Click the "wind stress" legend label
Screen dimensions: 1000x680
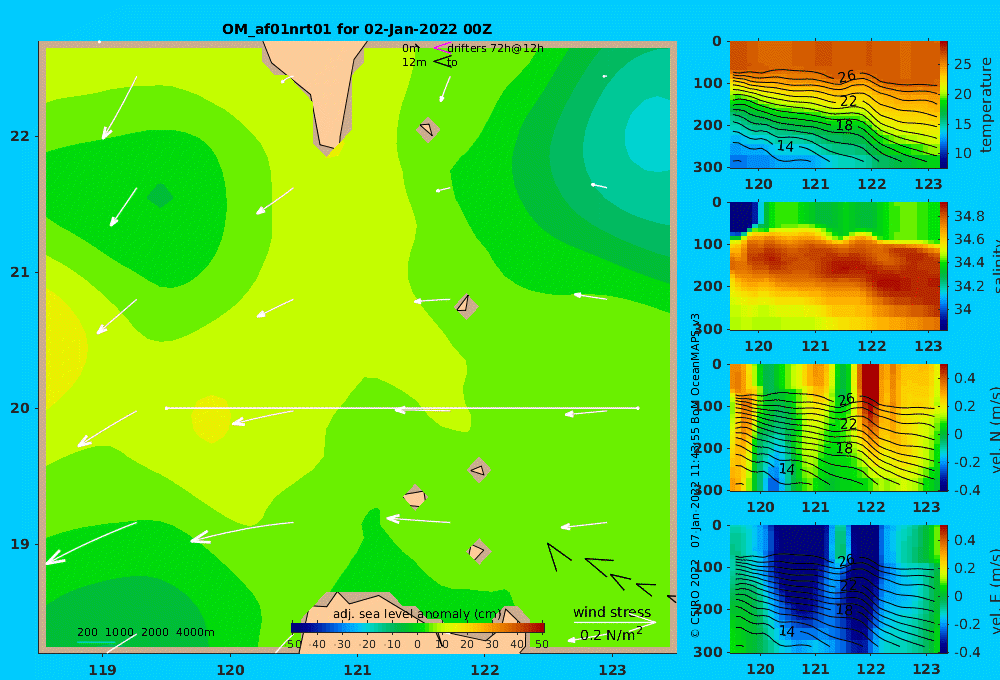(612, 612)
